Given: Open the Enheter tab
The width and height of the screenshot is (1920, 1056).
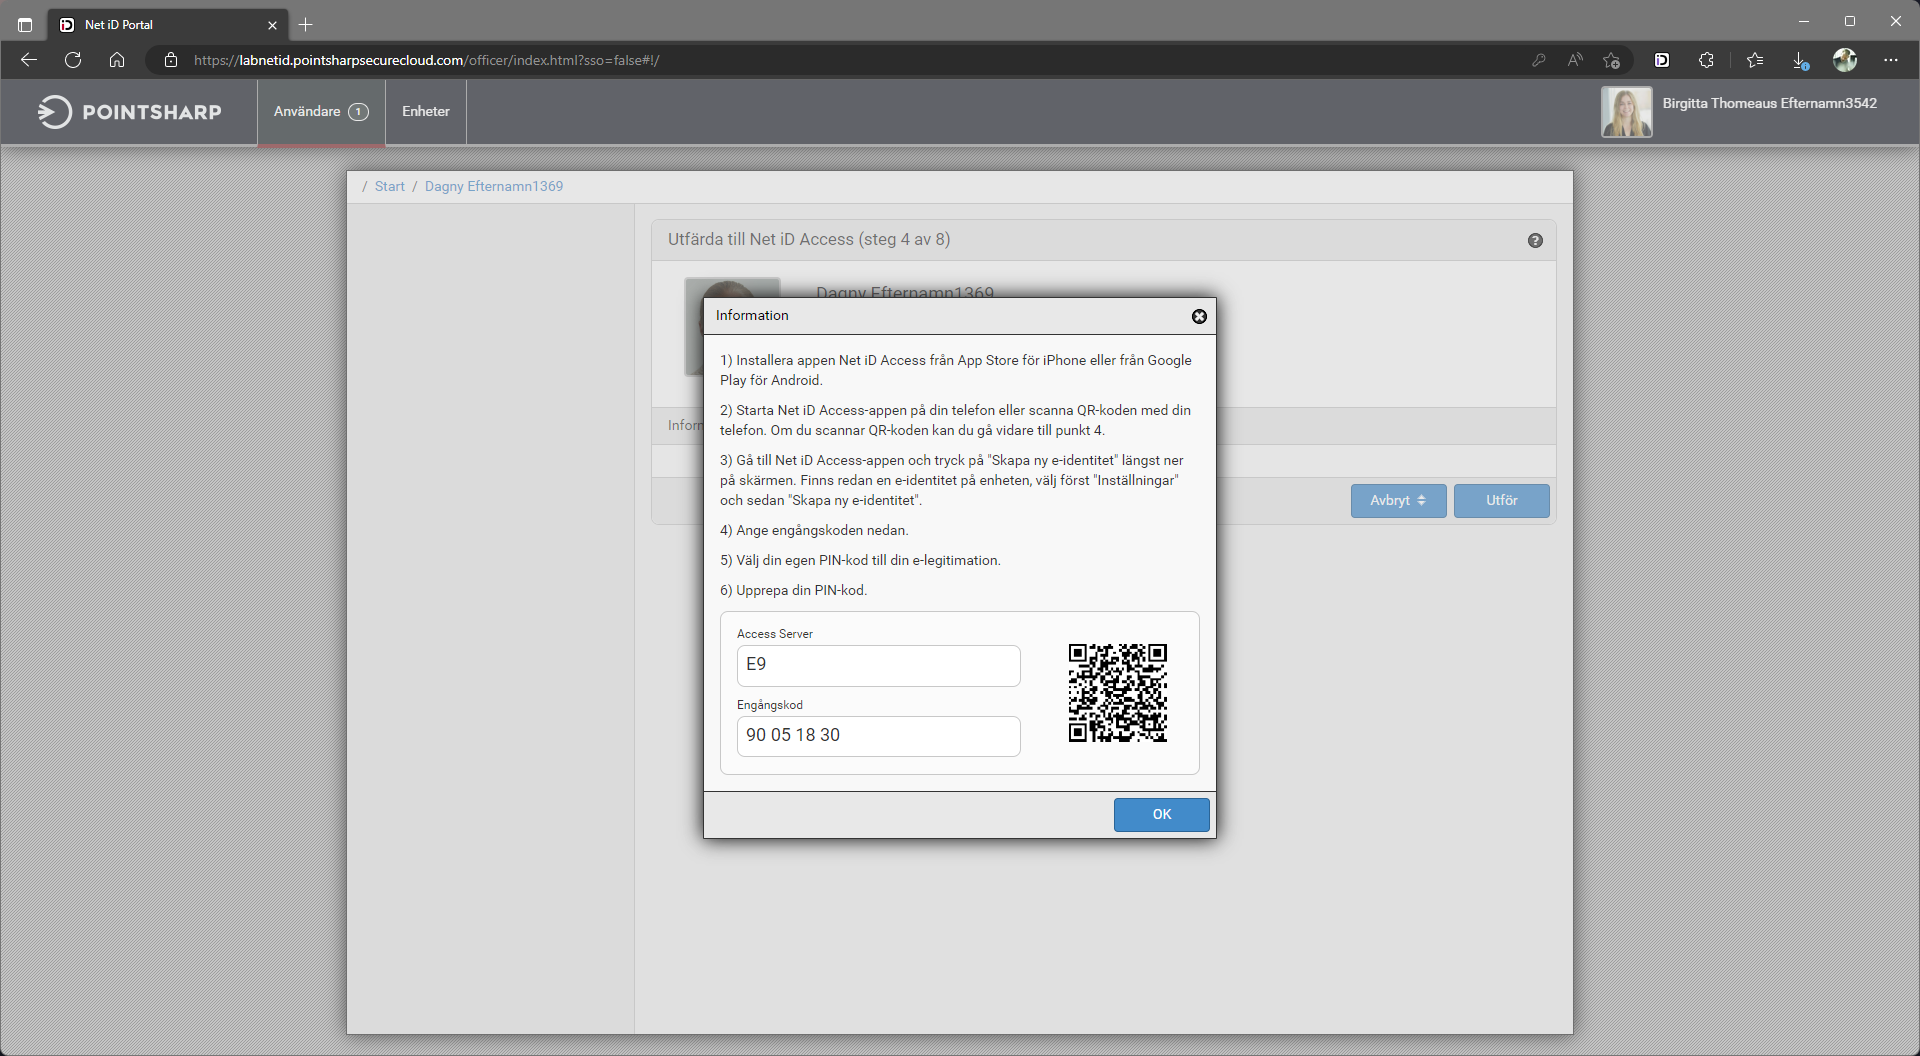Looking at the screenshot, I should coord(426,111).
